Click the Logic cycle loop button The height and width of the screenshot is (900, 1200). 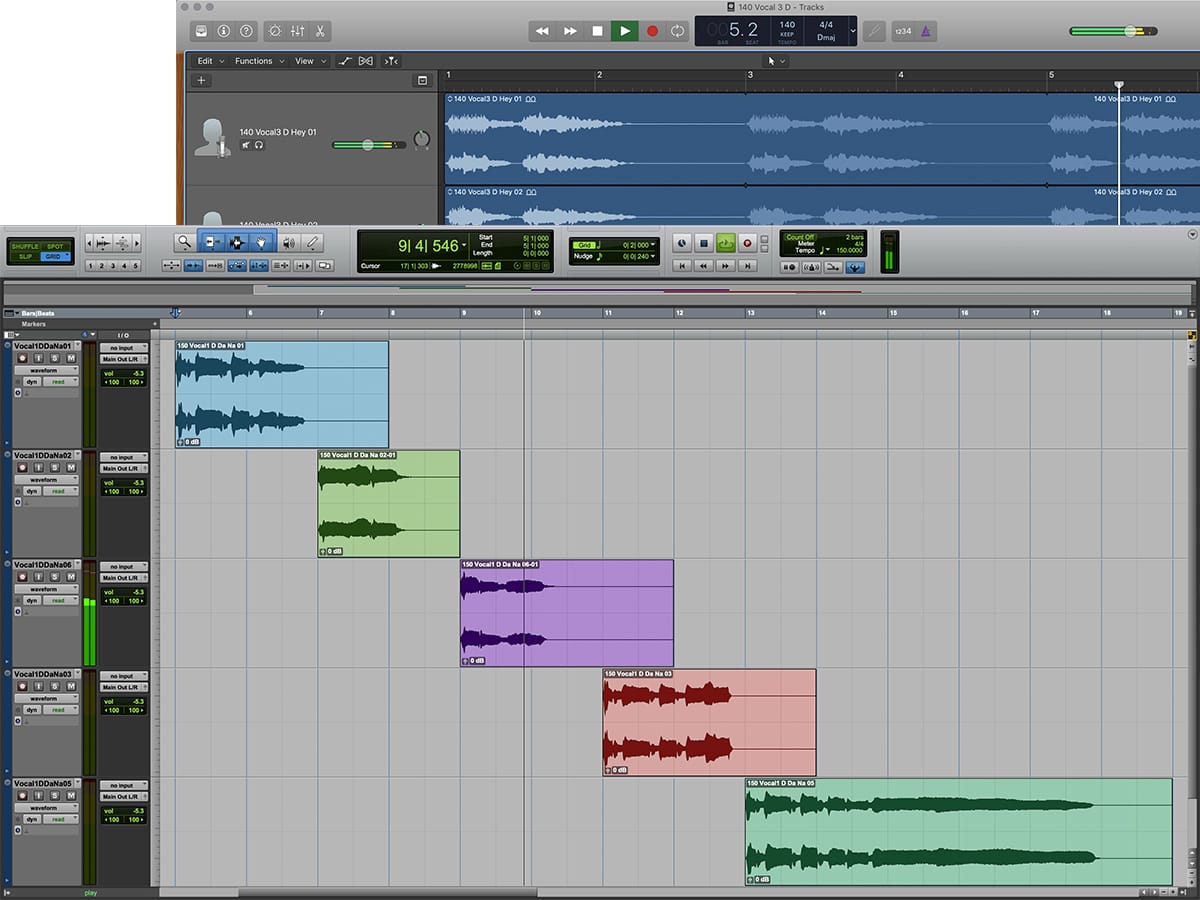coord(678,31)
